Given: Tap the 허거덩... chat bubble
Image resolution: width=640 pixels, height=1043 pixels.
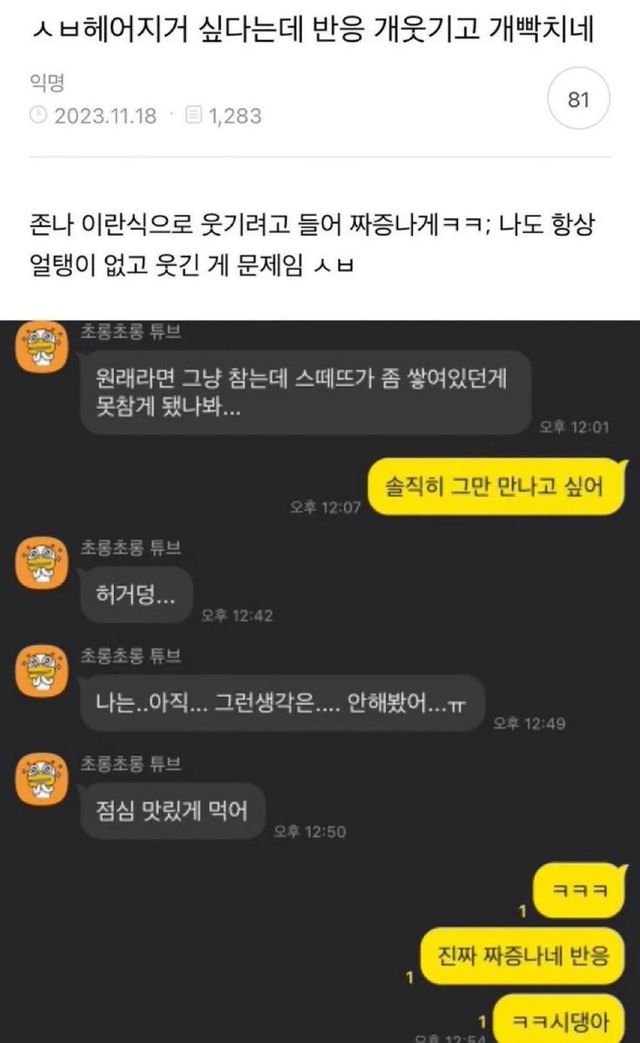Looking at the screenshot, I should point(136,595).
